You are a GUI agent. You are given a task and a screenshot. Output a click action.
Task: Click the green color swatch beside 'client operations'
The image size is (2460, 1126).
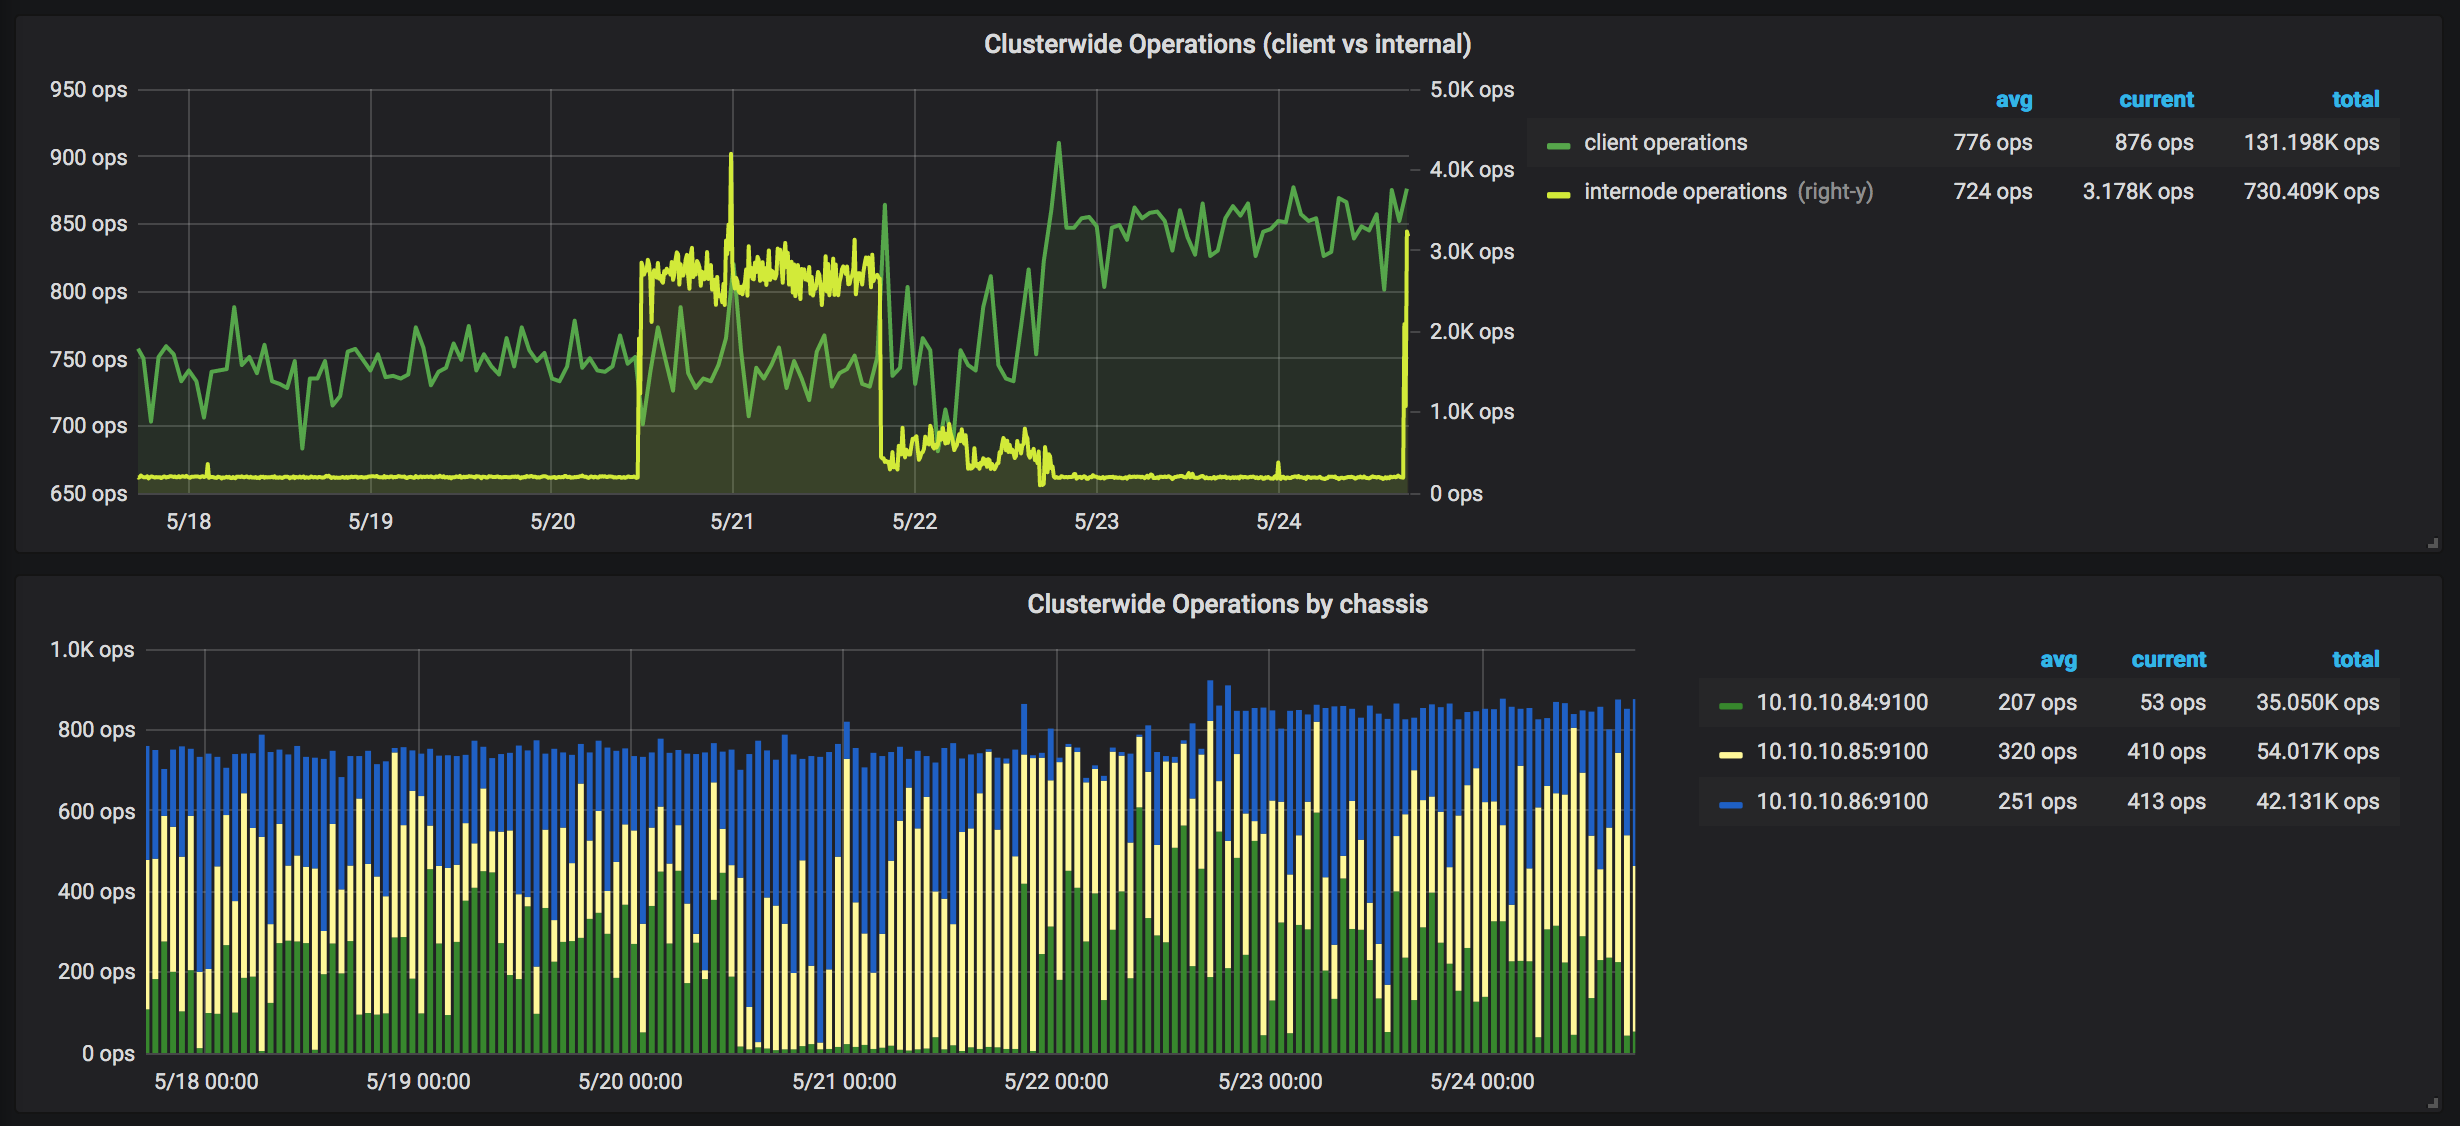(1558, 145)
